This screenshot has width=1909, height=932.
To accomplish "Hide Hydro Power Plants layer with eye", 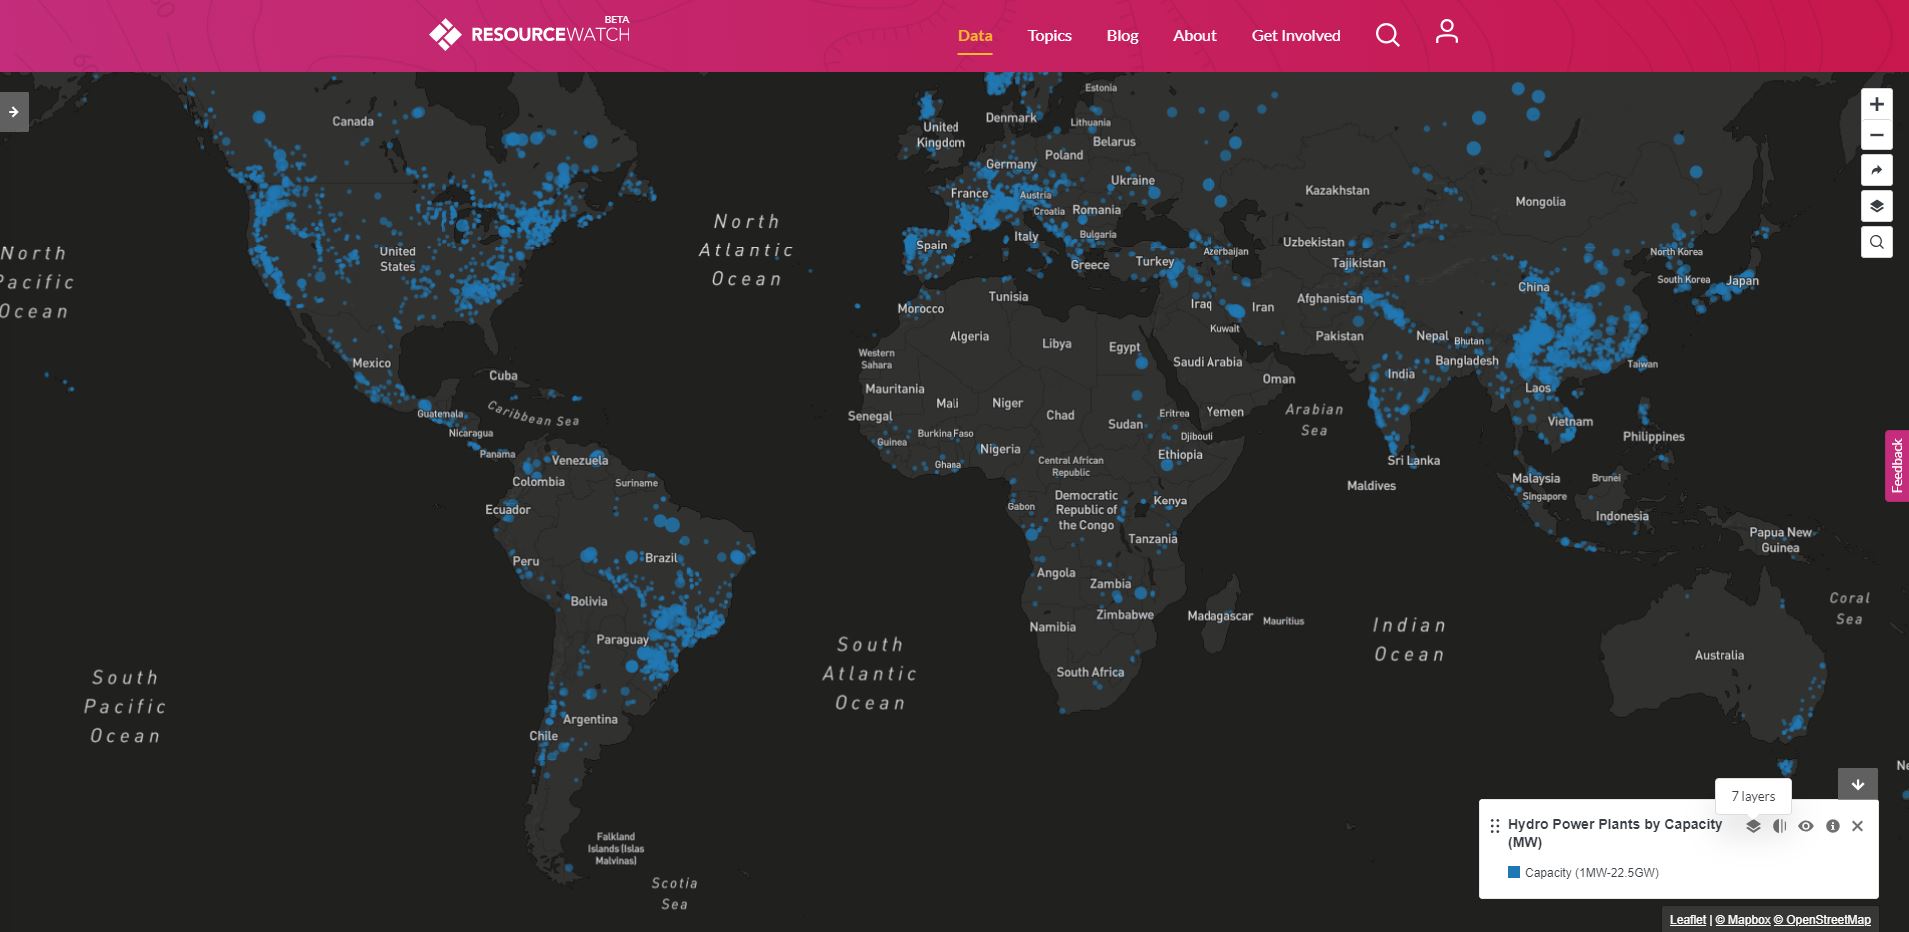I will 1805,826.
